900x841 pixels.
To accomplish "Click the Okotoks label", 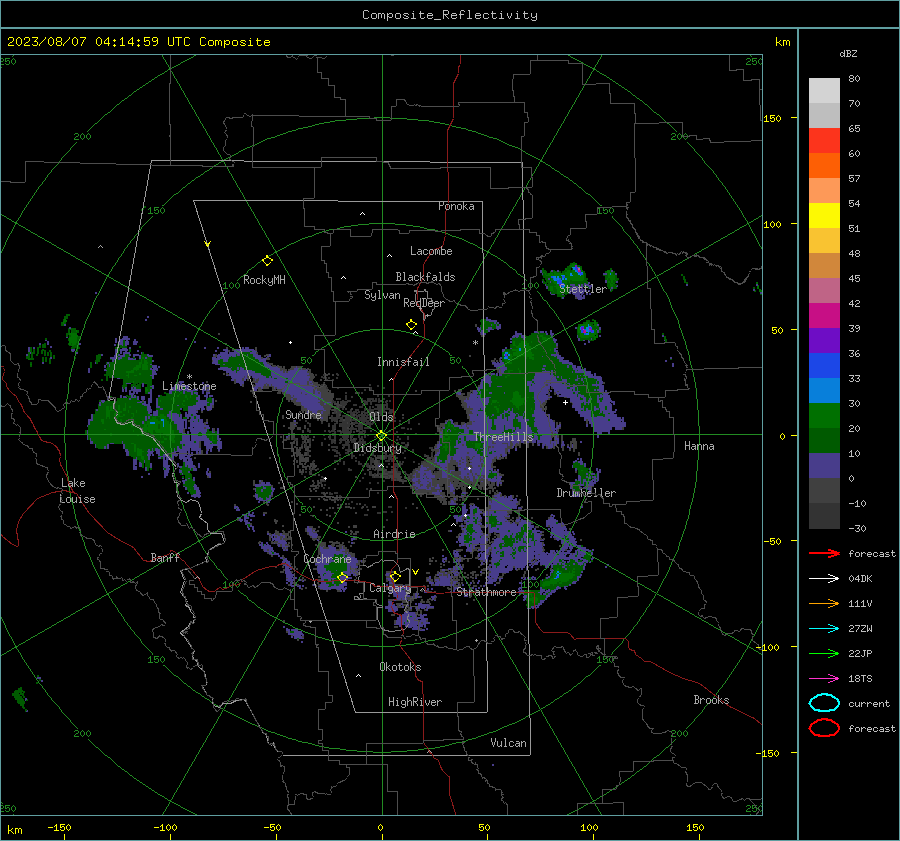I will click(400, 667).
